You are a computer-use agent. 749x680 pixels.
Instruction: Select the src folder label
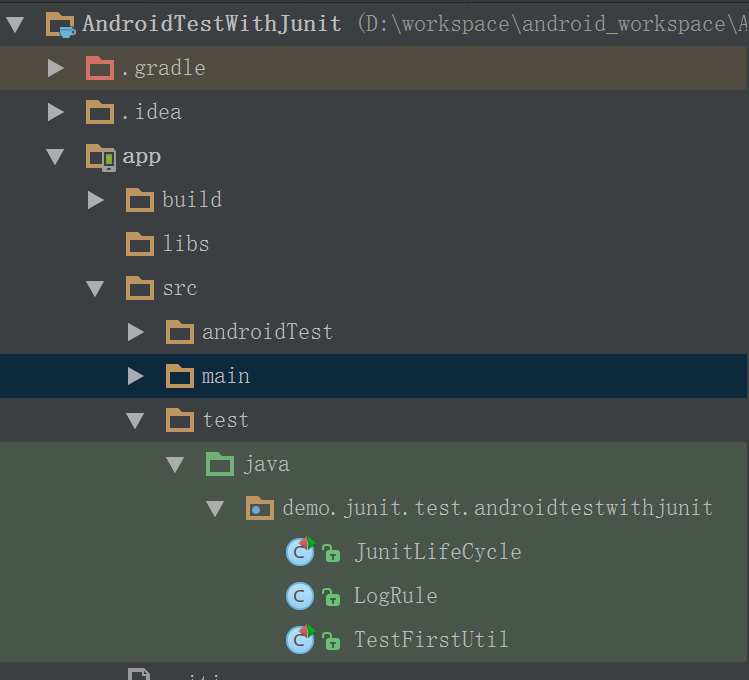click(180, 289)
